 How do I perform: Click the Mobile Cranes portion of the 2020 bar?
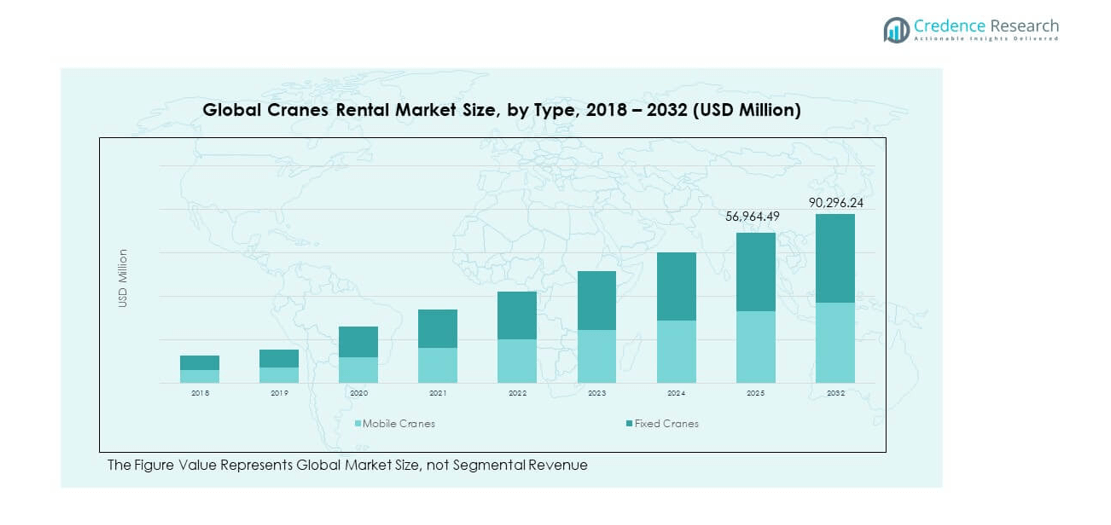point(358,370)
